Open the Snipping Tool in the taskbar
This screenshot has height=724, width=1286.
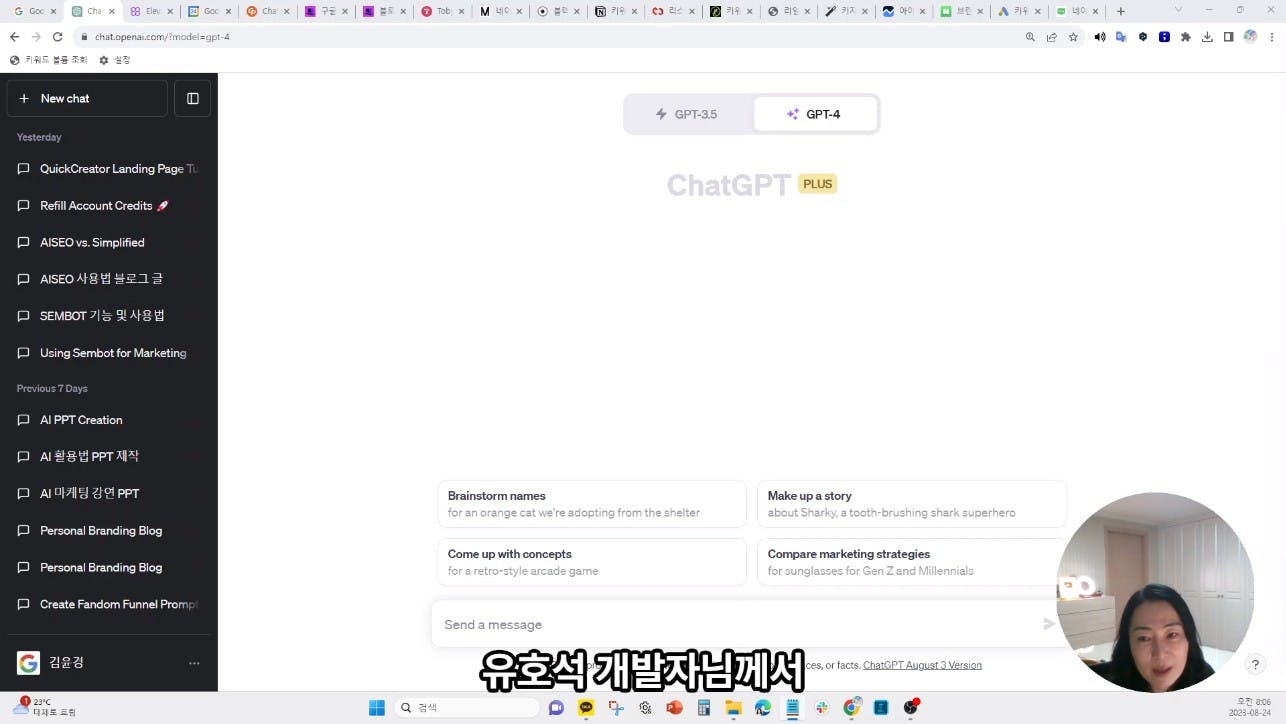point(616,708)
